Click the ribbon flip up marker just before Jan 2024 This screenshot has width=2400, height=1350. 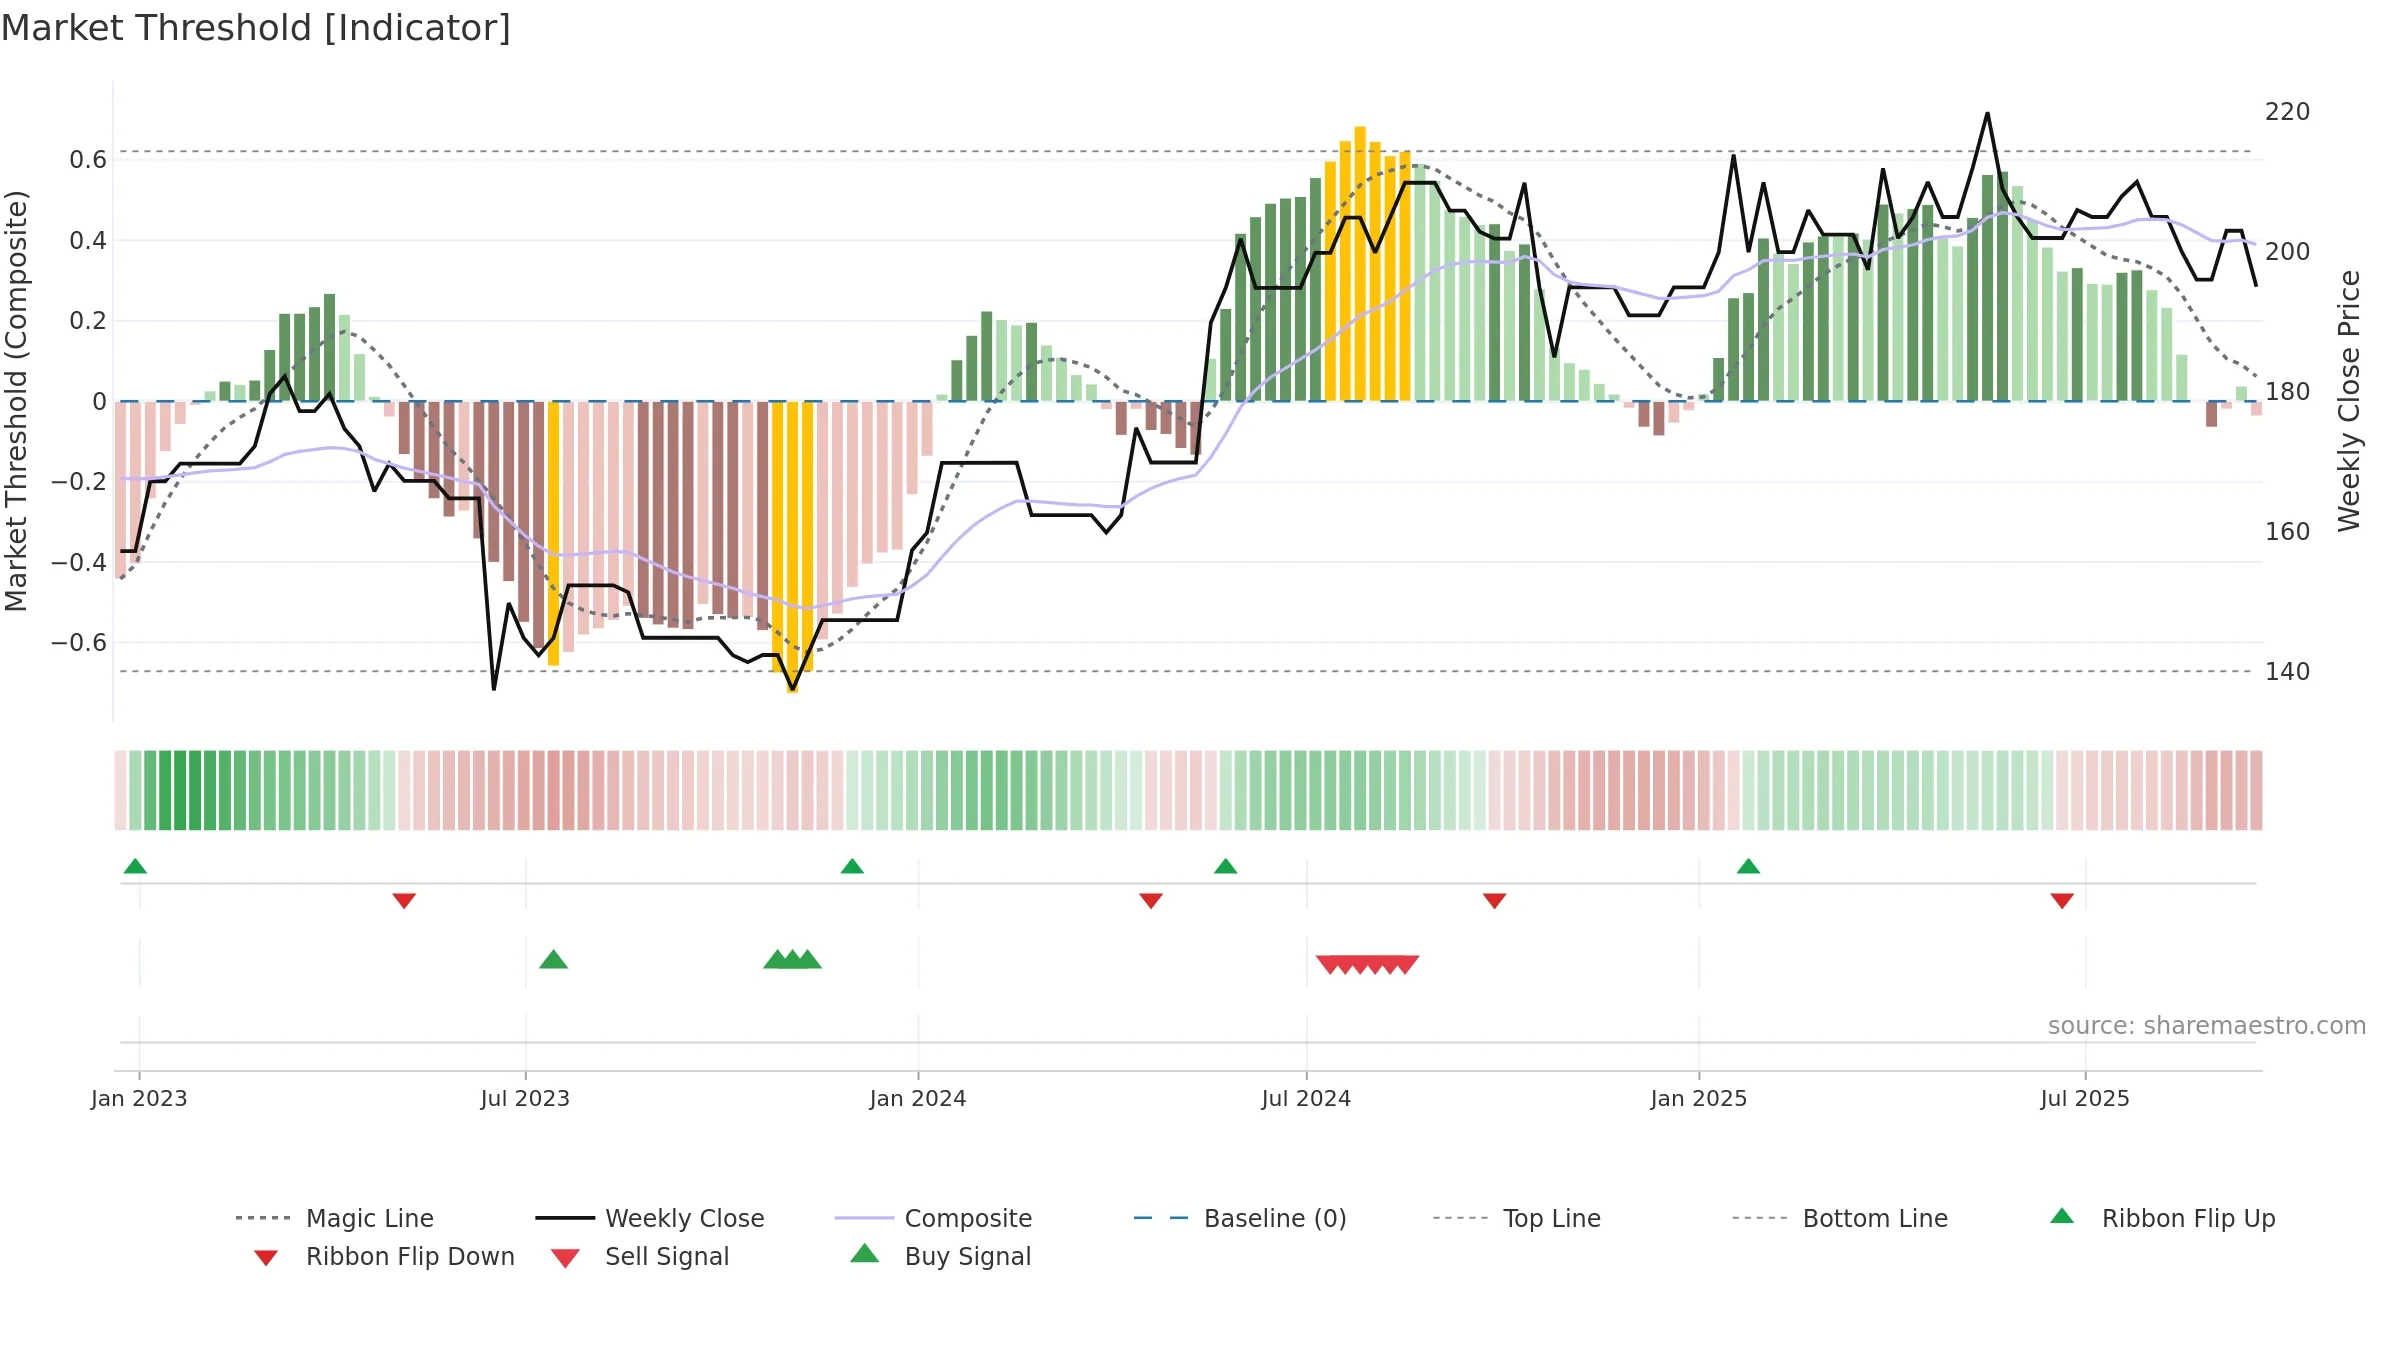pos(852,866)
